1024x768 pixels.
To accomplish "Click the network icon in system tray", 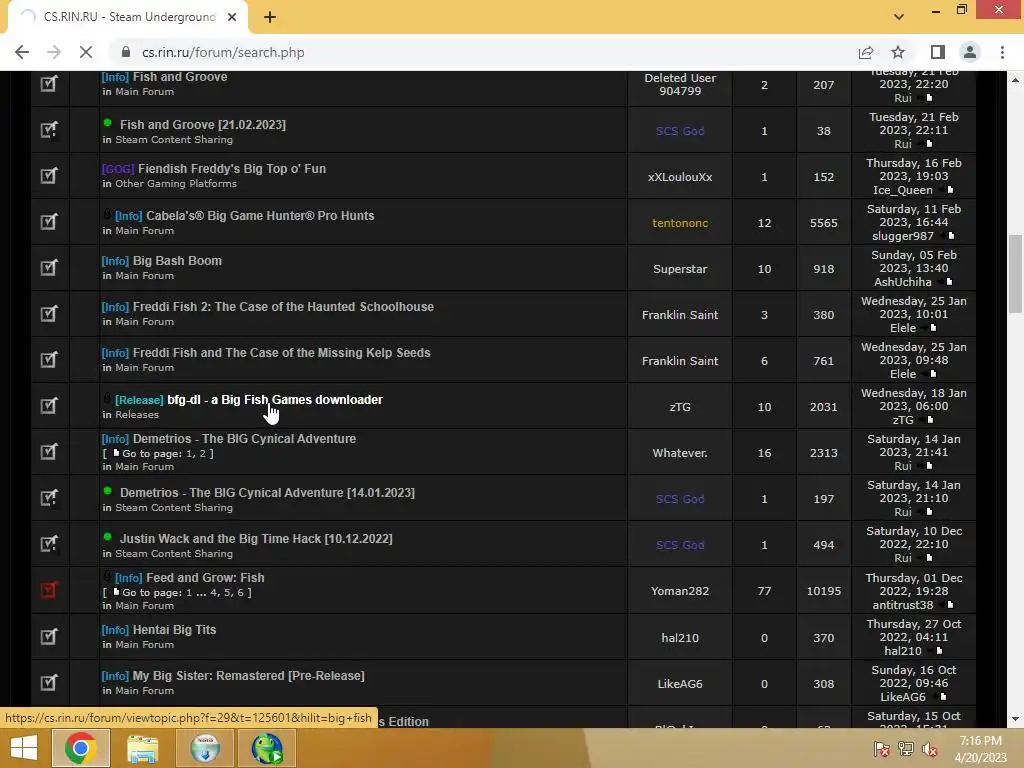I will (x=906, y=749).
